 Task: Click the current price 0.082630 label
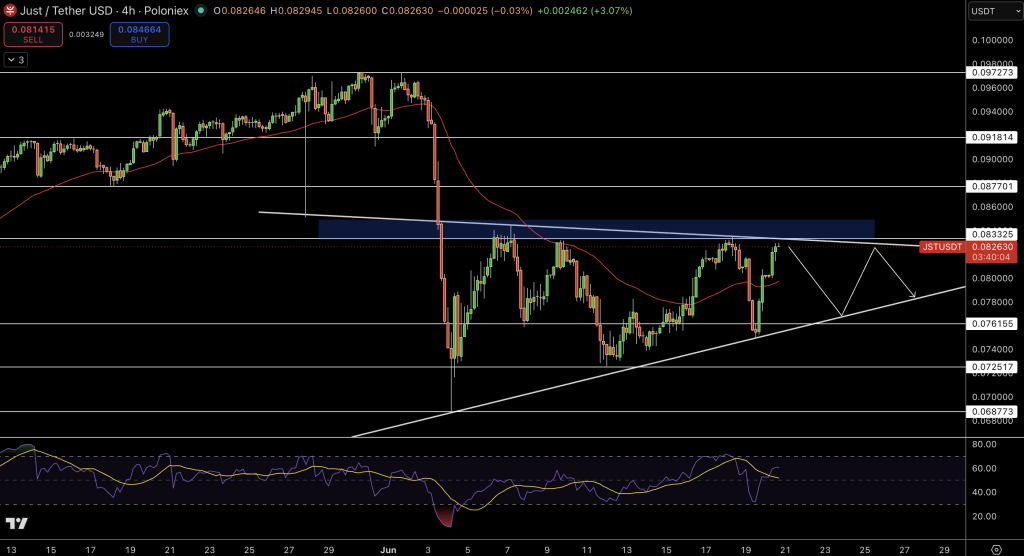pyautogui.click(x=992, y=247)
